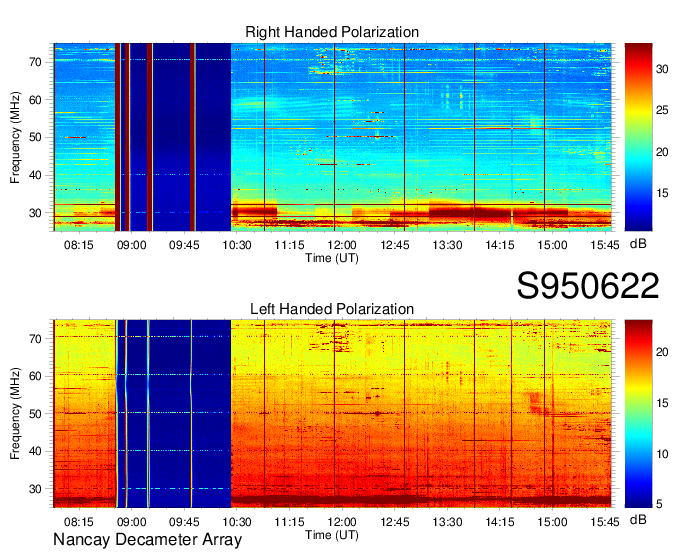Click the 40 MHz tick on Right Handed frequency axis
This screenshot has width=680, height=552.
pyautogui.click(x=36, y=176)
